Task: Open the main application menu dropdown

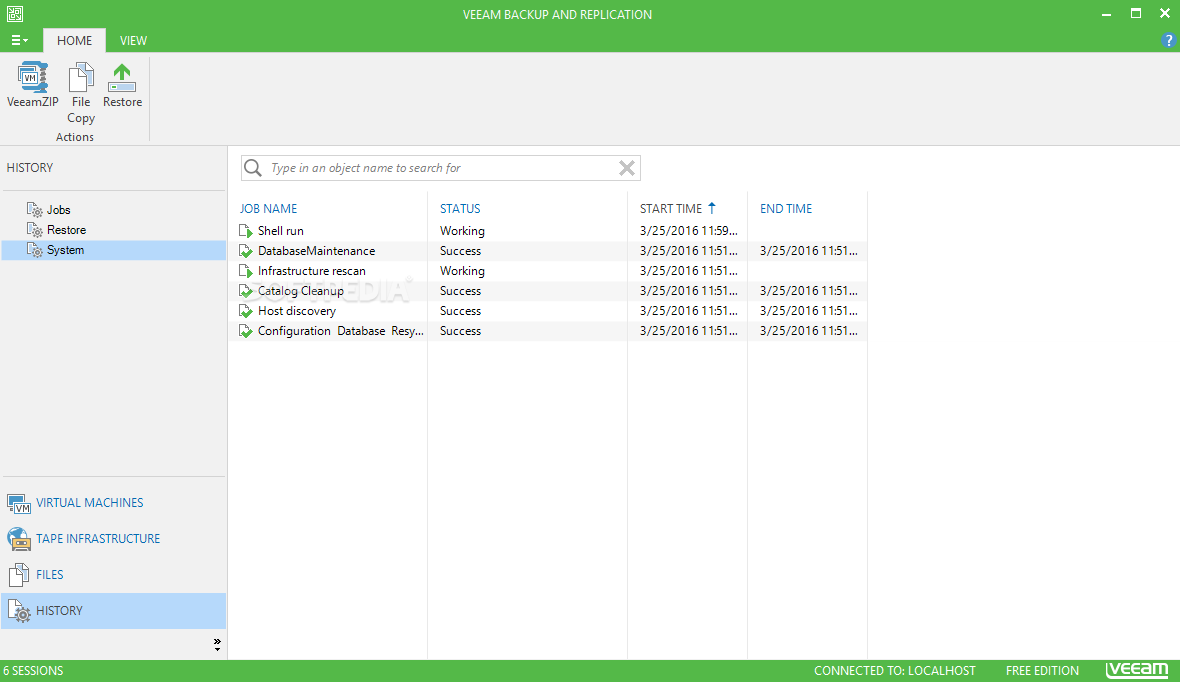Action: 20,41
